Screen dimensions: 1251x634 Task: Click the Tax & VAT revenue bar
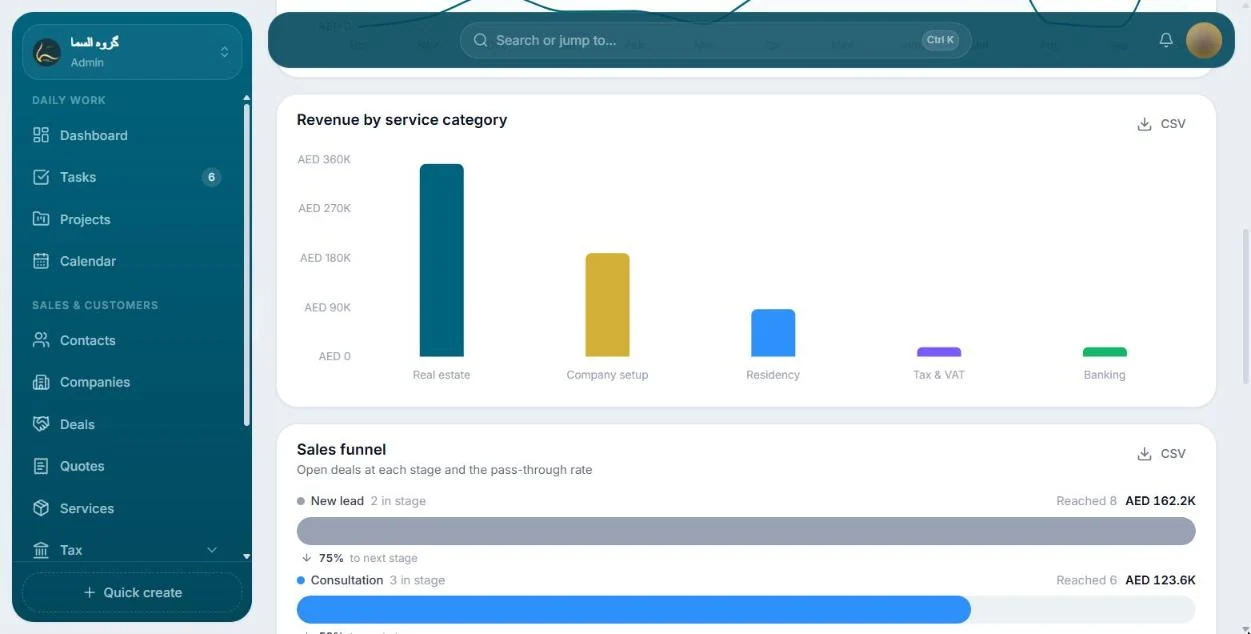939,352
